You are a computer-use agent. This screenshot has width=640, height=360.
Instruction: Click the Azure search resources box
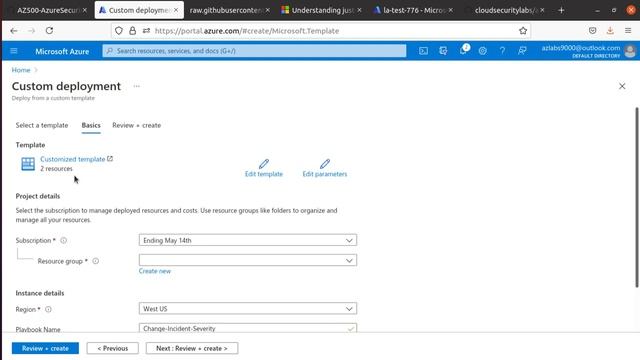254,51
